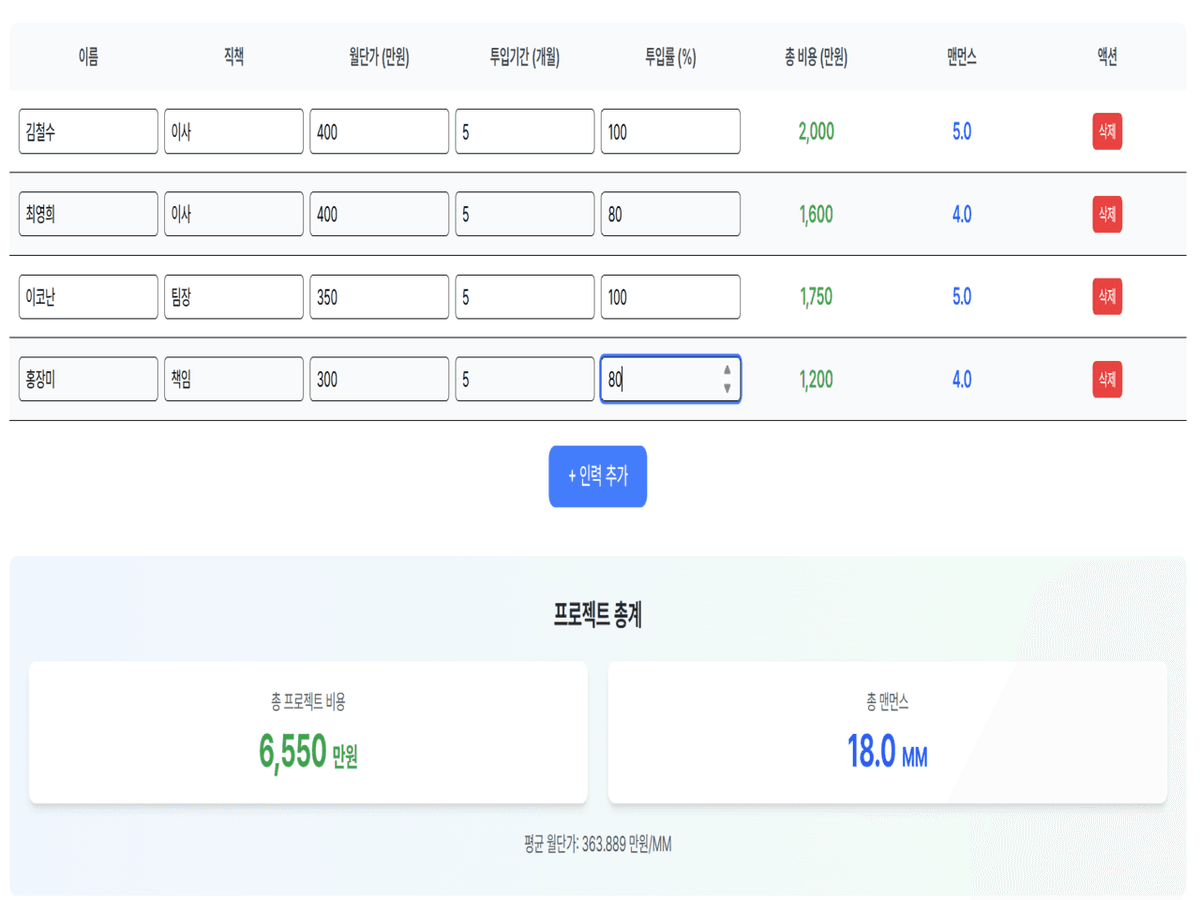Image resolution: width=1200 pixels, height=900 pixels.
Task: Click 최영희's 직책 field showing 이사
Action: (233, 214)
